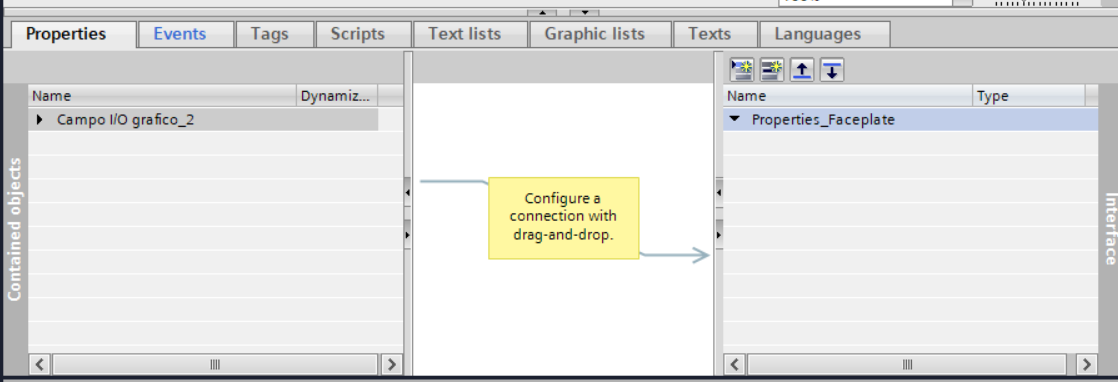The image size is (1118, 382).
Task: Click Interface pane scrollbar right arrow
Action: 1087,364
